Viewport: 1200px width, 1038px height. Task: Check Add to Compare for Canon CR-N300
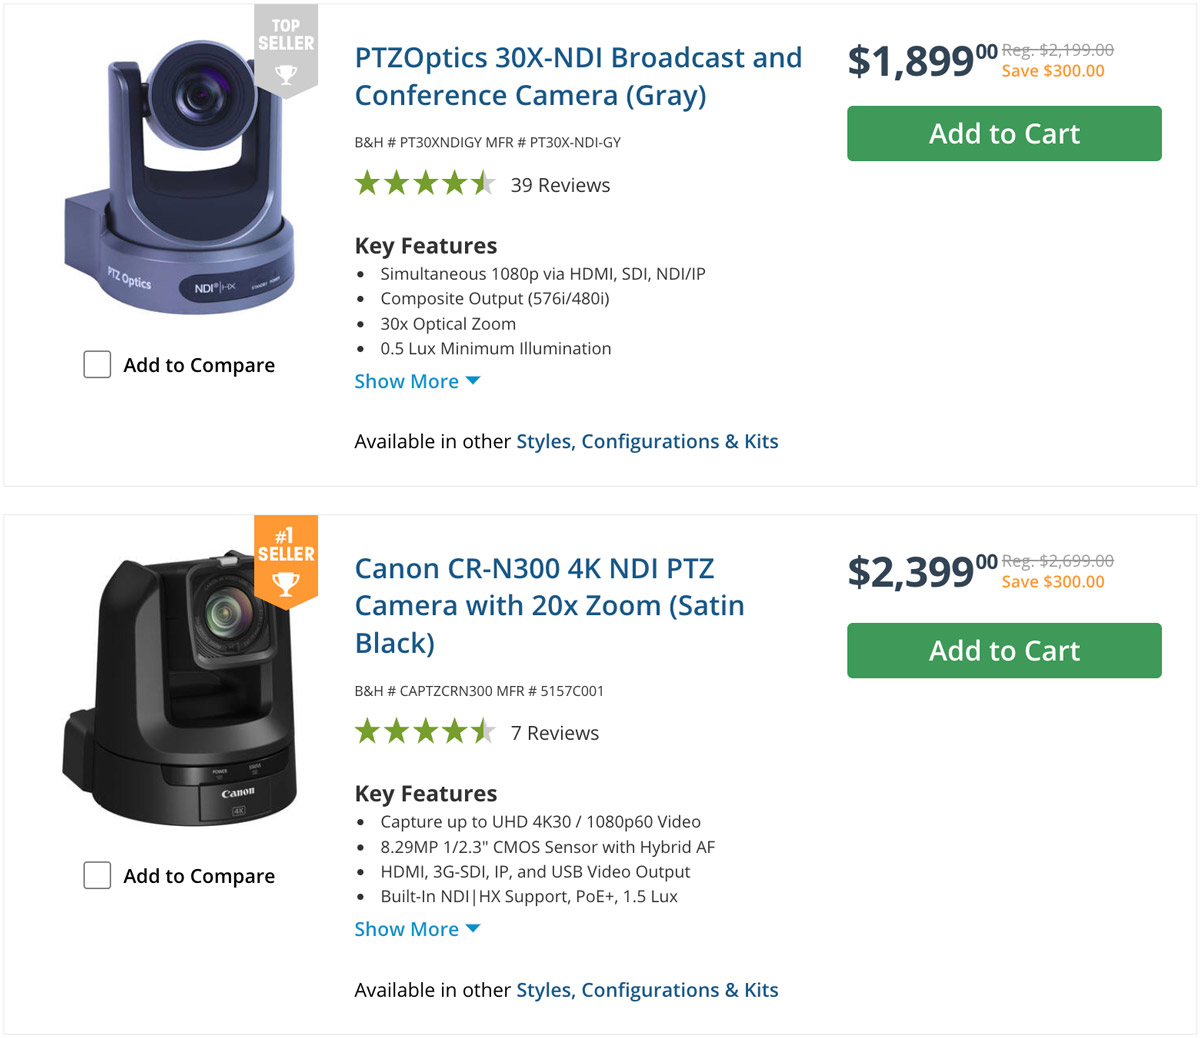pyautogui.click(x=97, y=874)
